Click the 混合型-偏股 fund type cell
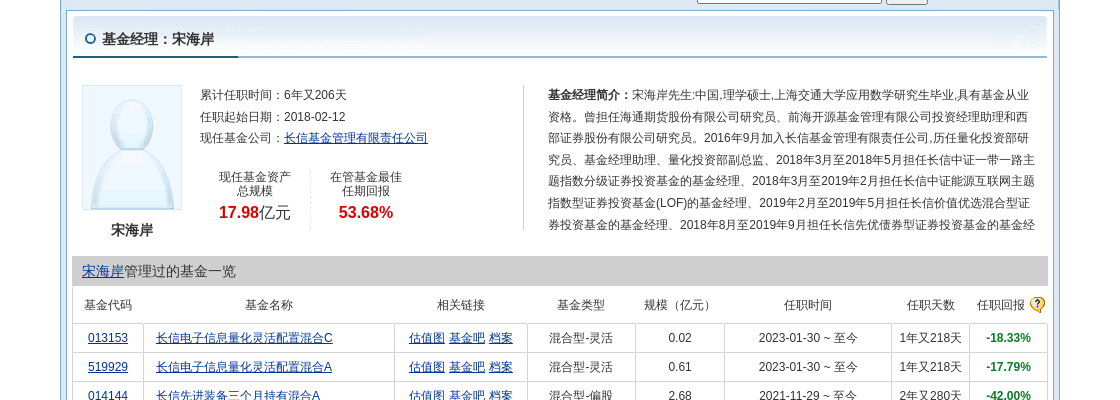The height and width of the screenshot is (400, 1120). [581, 395]
